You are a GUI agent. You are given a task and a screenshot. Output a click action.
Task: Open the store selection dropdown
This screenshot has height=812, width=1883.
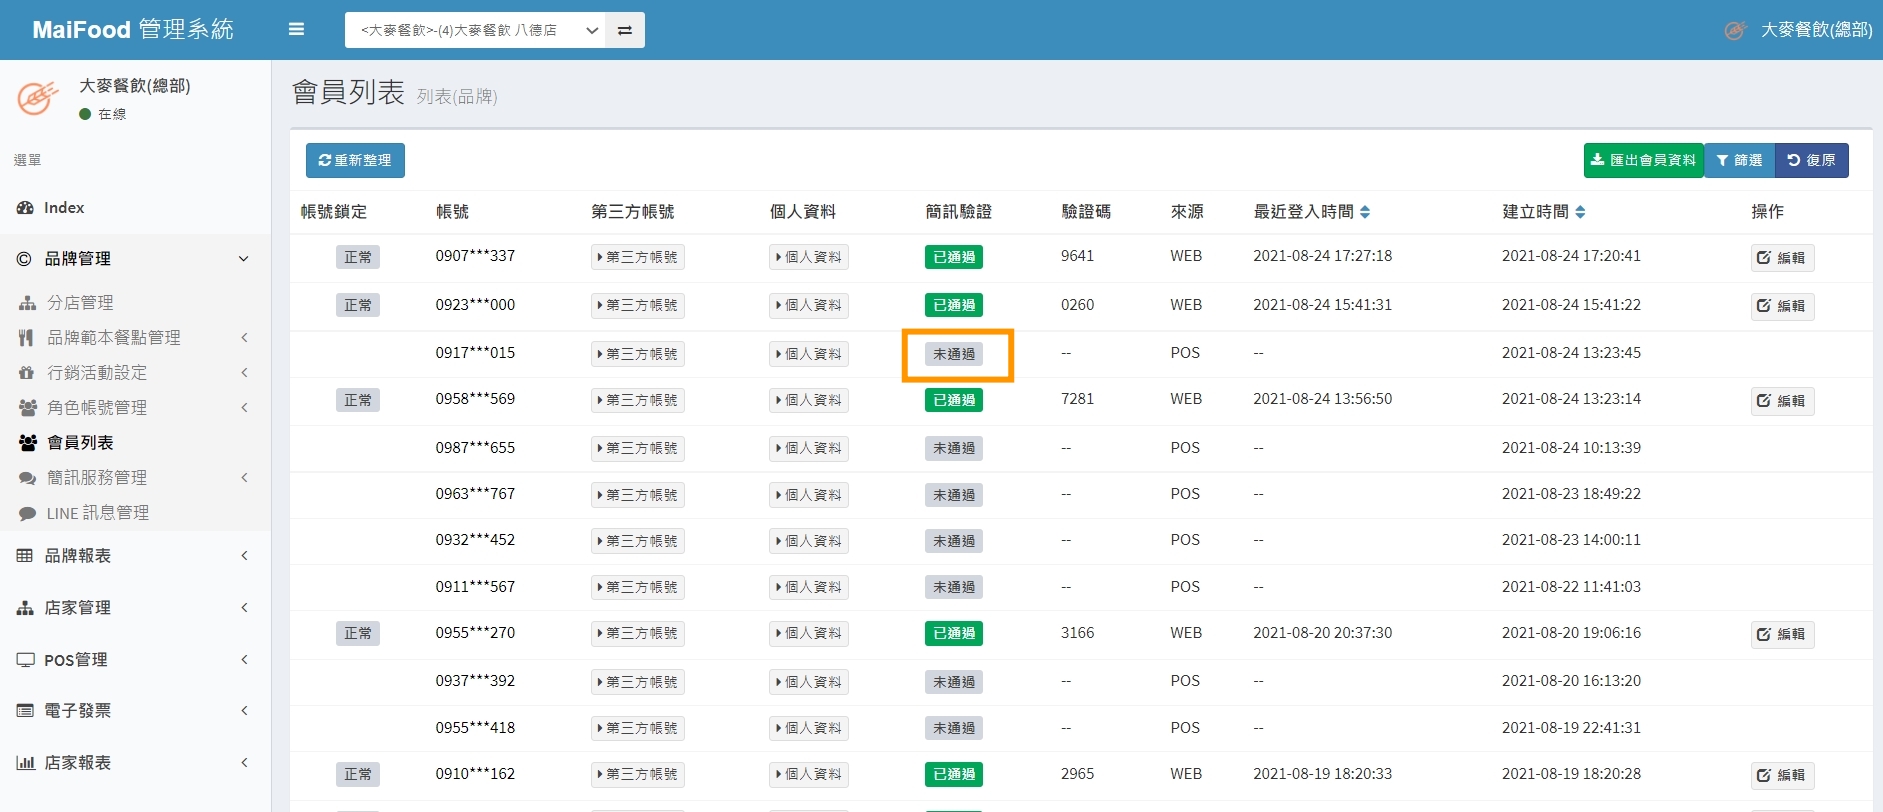coord(476,30)
